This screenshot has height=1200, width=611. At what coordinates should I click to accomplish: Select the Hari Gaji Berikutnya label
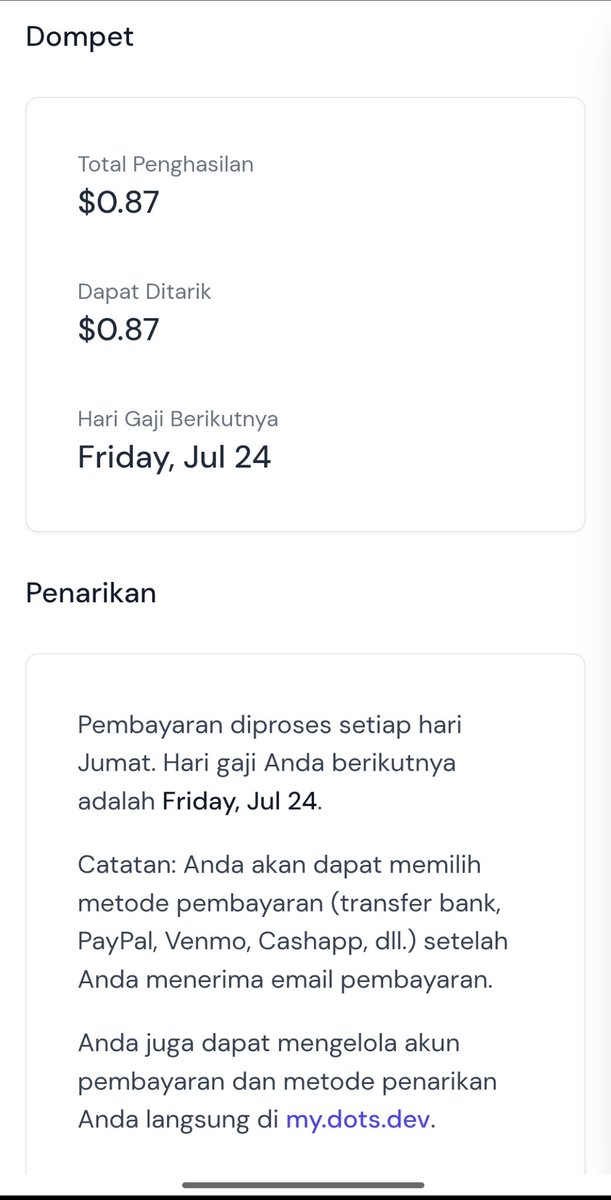click(x=178, y=419)
